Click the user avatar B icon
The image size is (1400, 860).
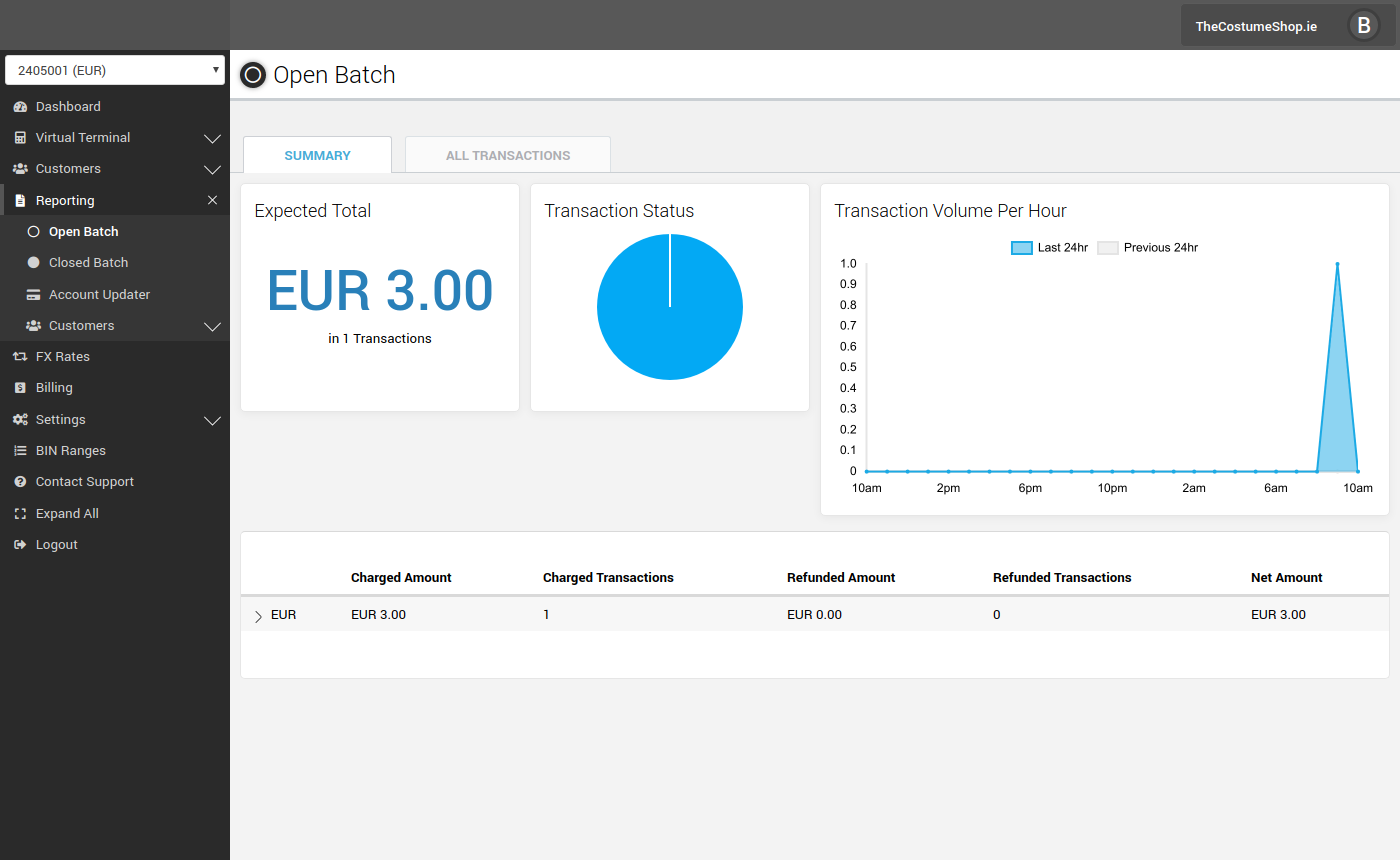[x=1363, y=26]
